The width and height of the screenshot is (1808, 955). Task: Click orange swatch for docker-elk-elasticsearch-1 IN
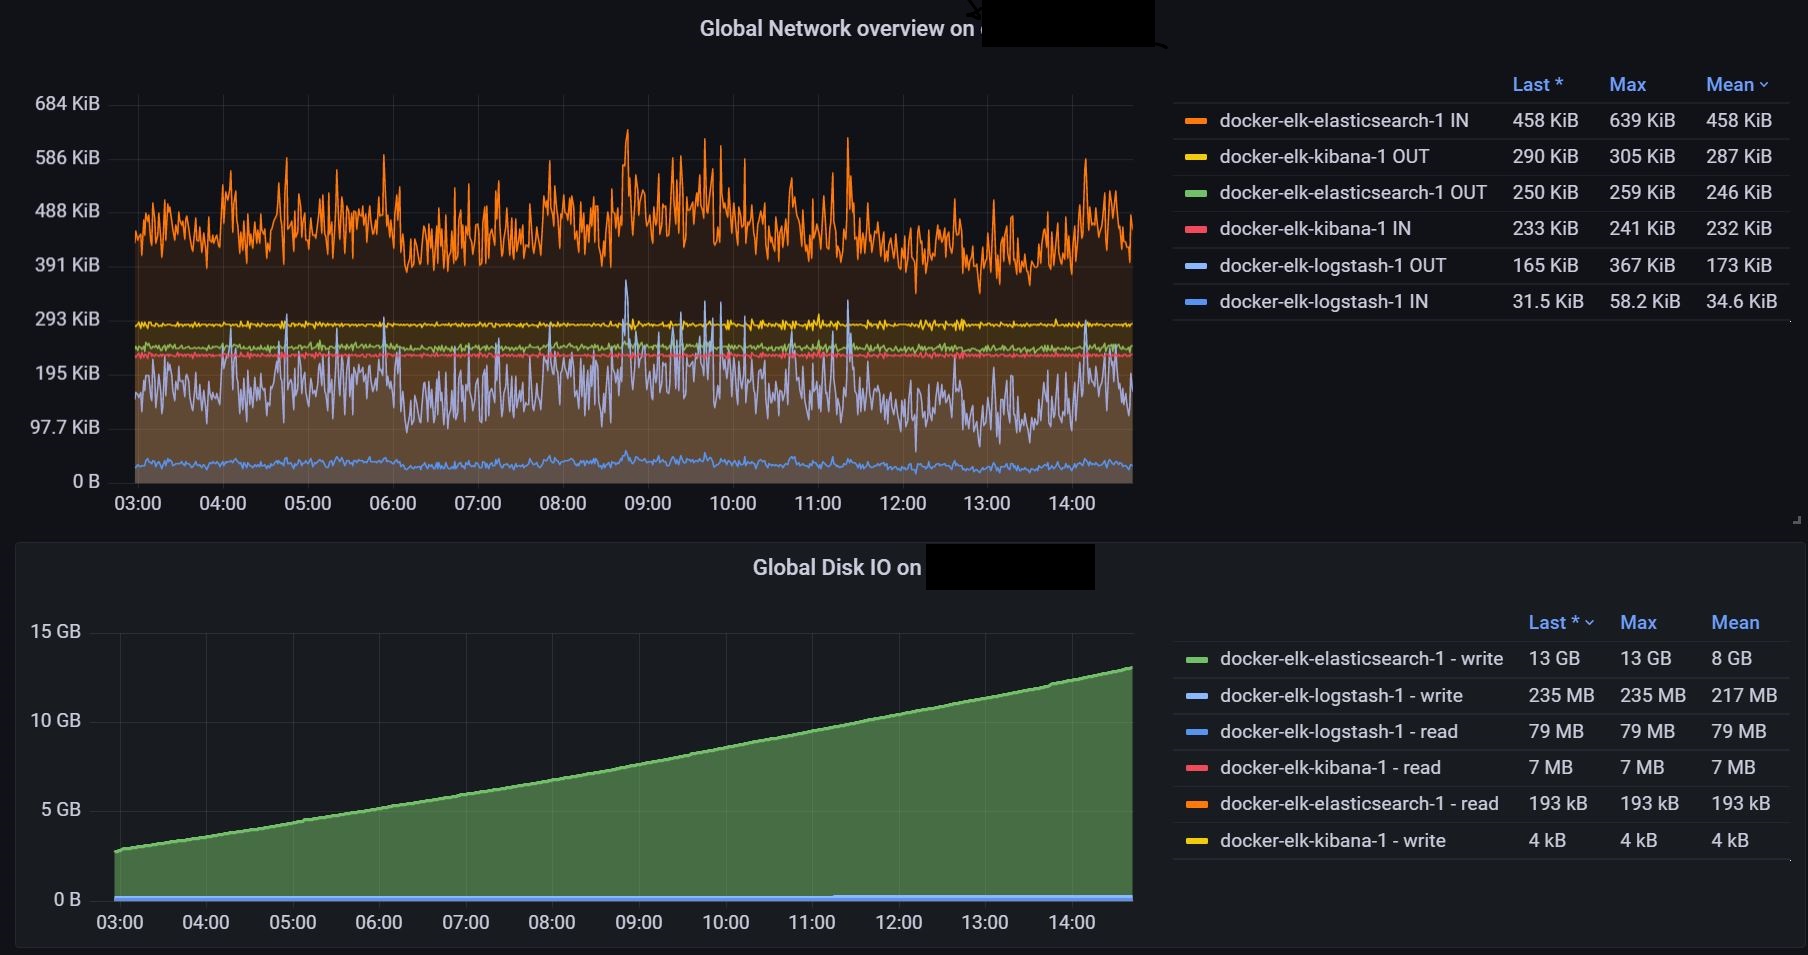pyautogui.click(x=1196, y=121)
